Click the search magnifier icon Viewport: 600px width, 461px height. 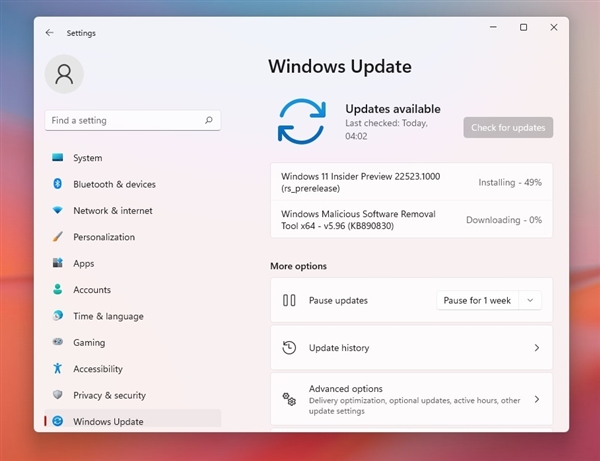(x=209, y=120)
